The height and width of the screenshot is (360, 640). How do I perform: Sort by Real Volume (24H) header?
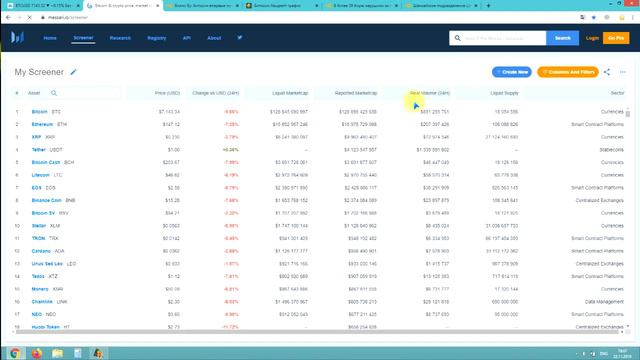click(x=430, y=93)
